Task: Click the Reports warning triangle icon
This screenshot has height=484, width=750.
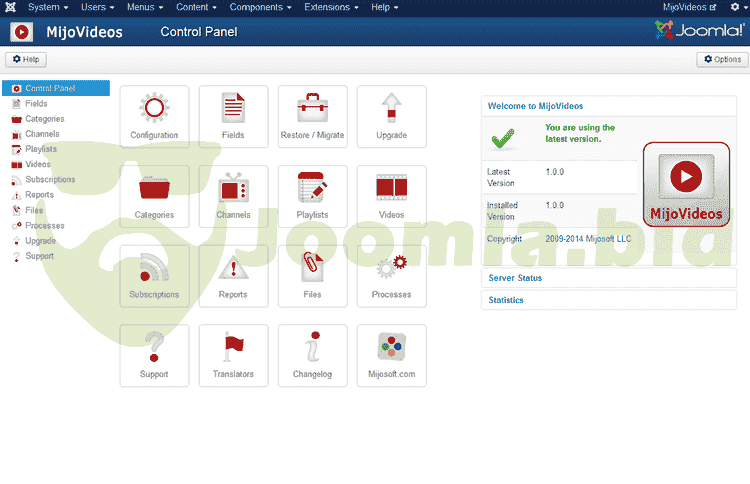Action: [233, 268]
